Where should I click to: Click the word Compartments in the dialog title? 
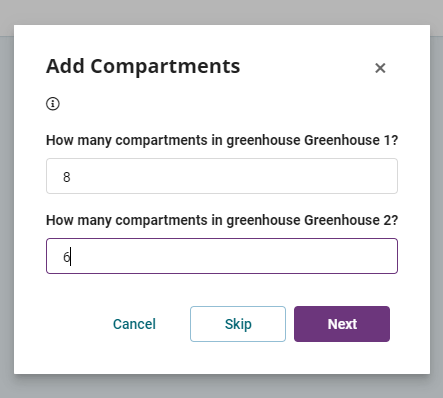pos(165,67)
